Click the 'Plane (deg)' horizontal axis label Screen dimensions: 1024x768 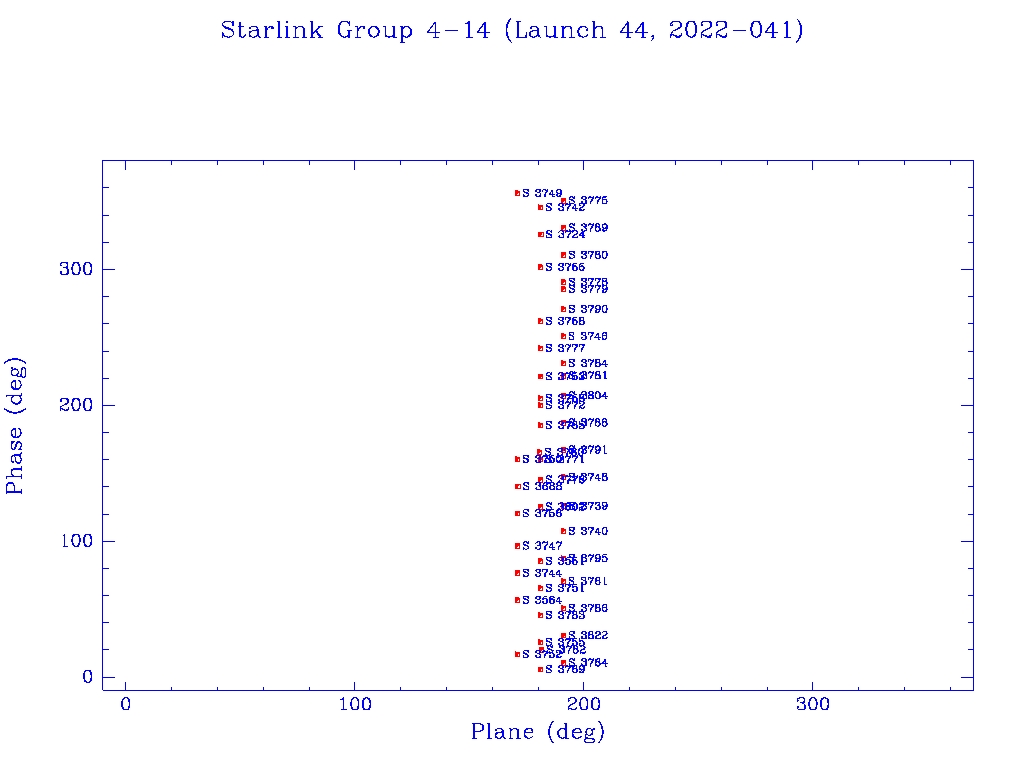pyautogui.click(x=538, y=731)
